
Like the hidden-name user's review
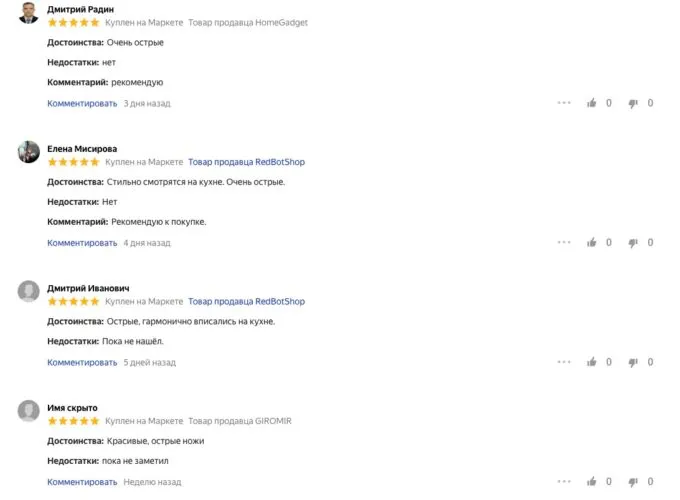point(592,482)
